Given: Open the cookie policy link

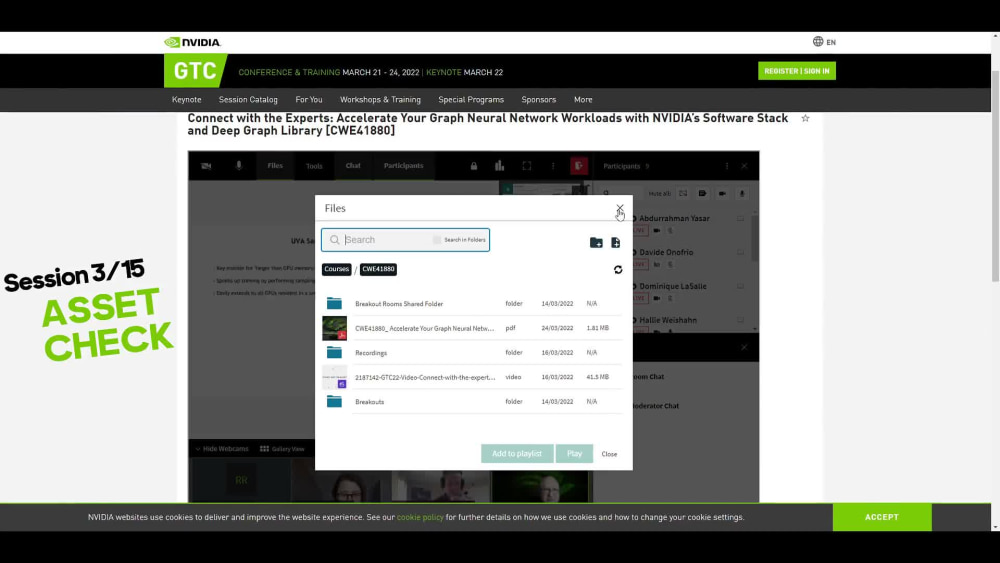Looking at the screenshot, I should point(420,517).
